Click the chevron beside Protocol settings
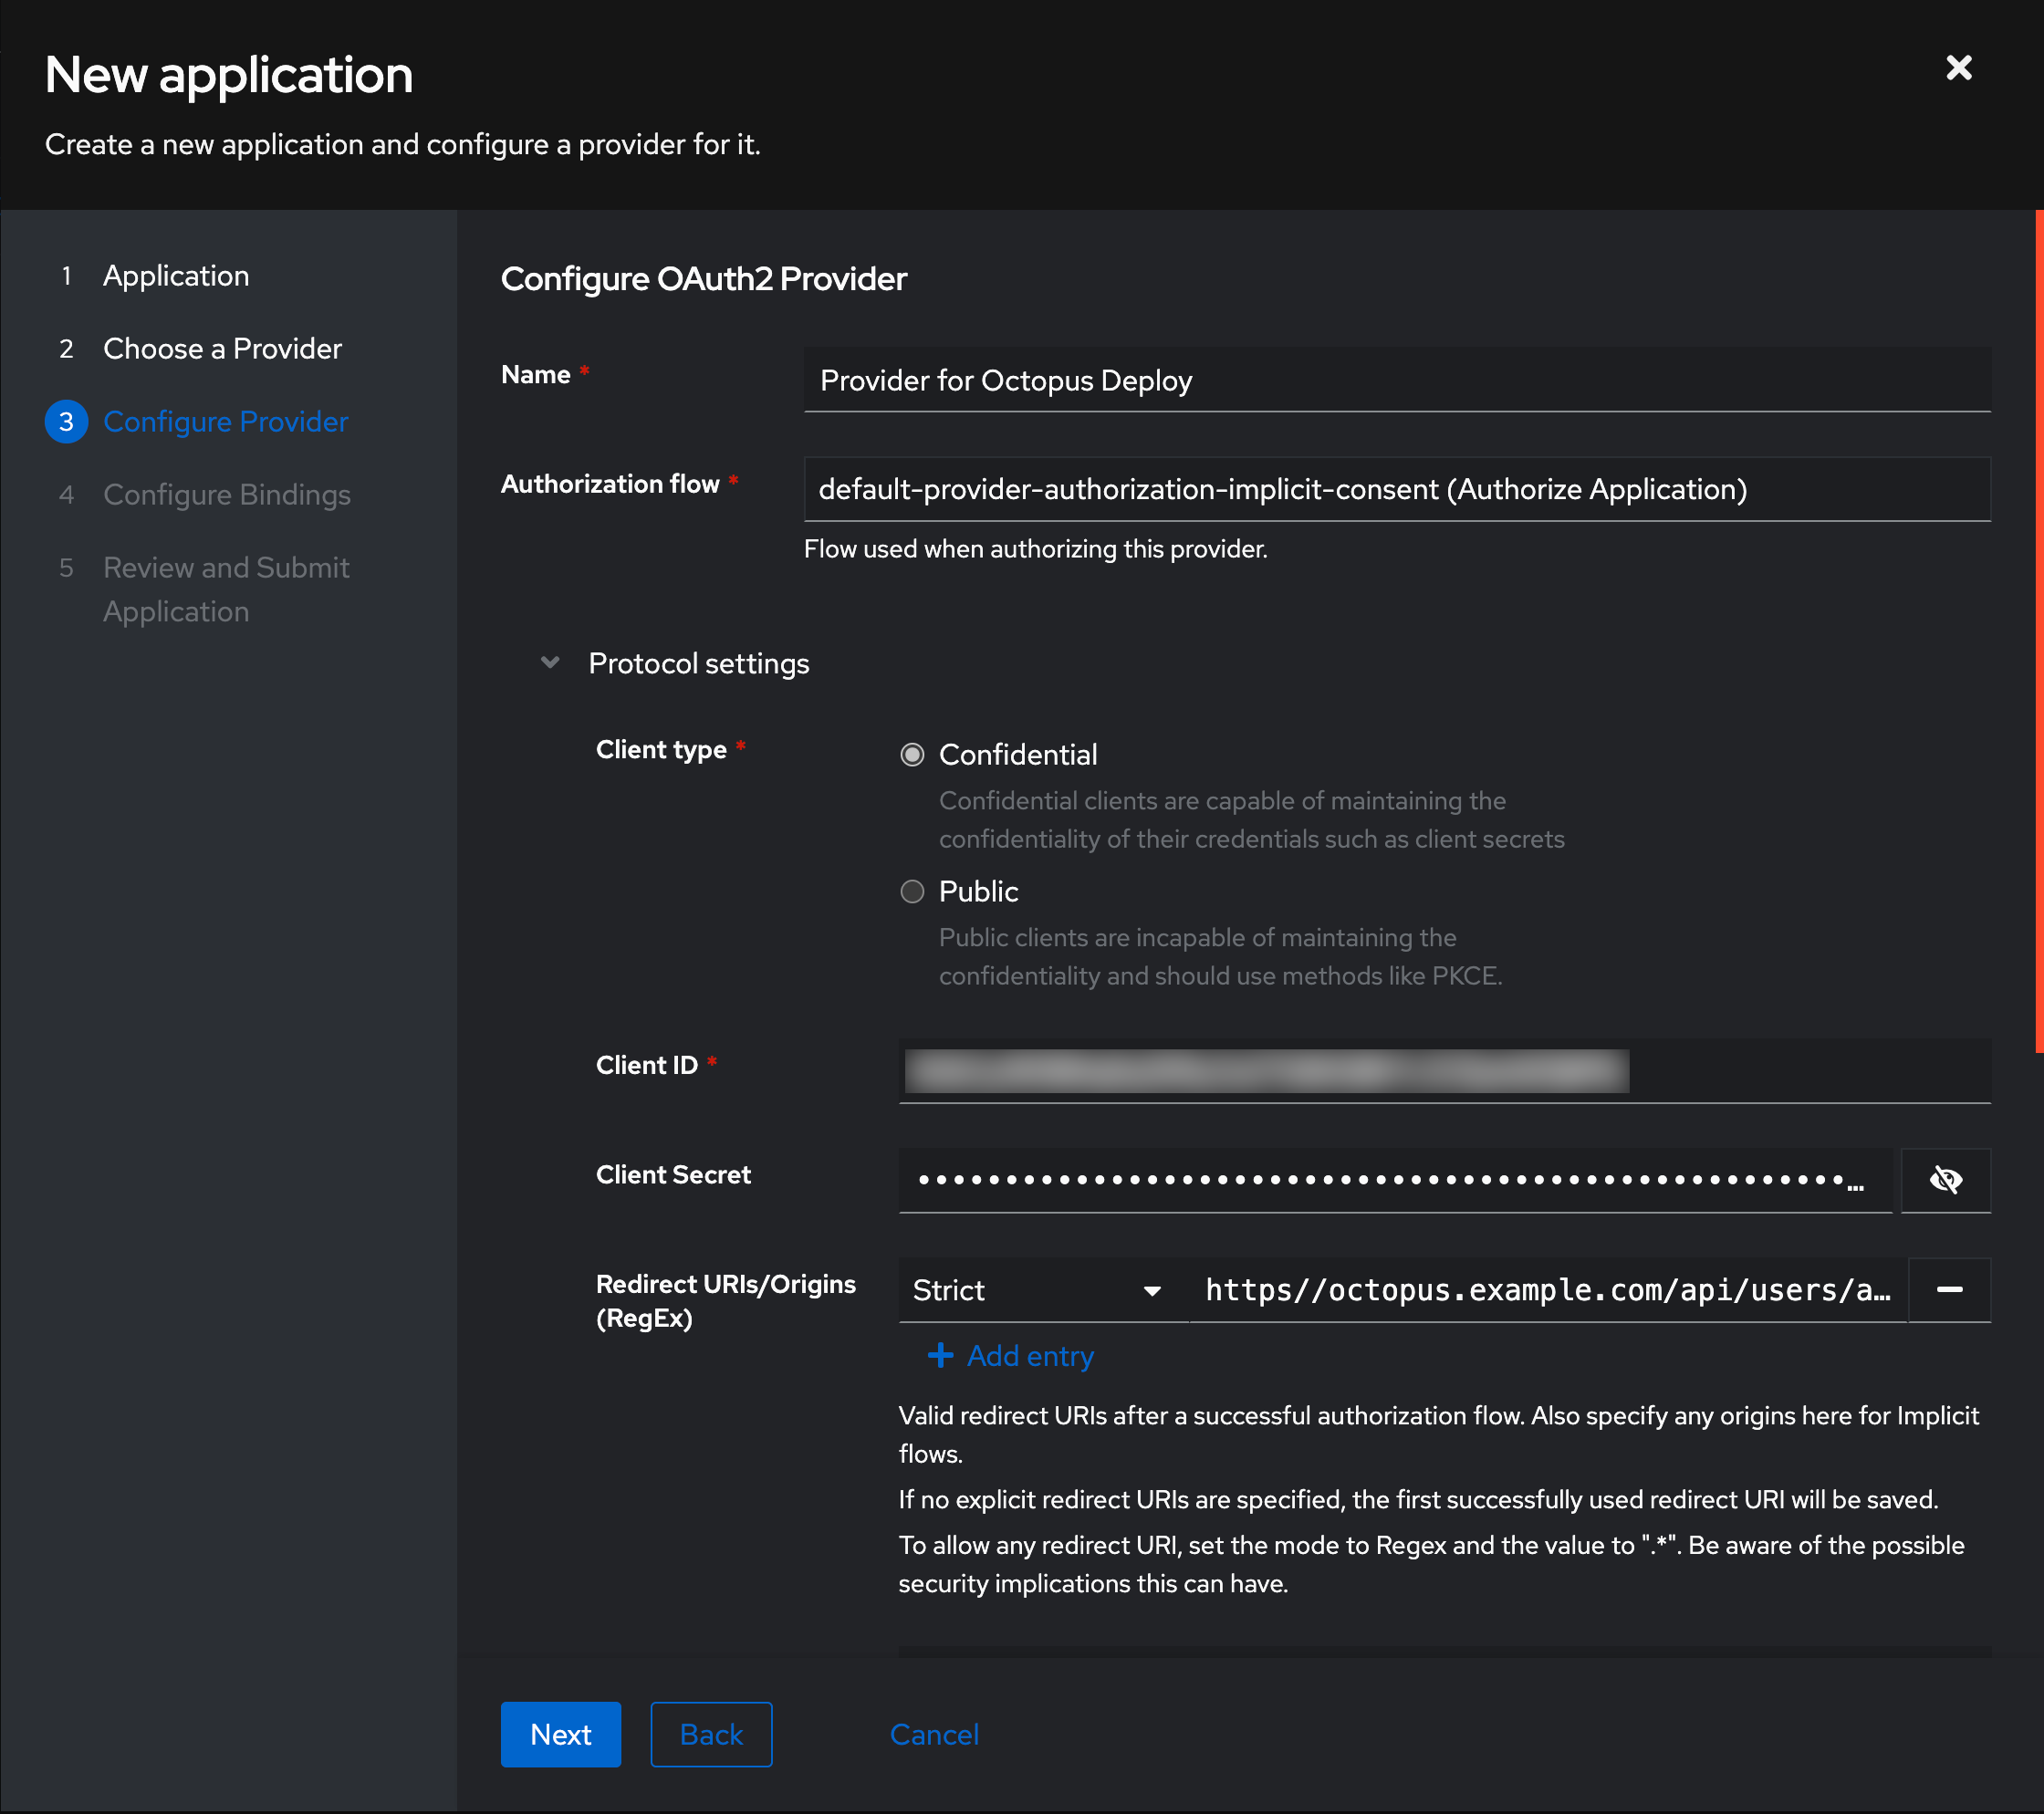Viewport: 2044px width, 1814px height. tap(549, 662)
